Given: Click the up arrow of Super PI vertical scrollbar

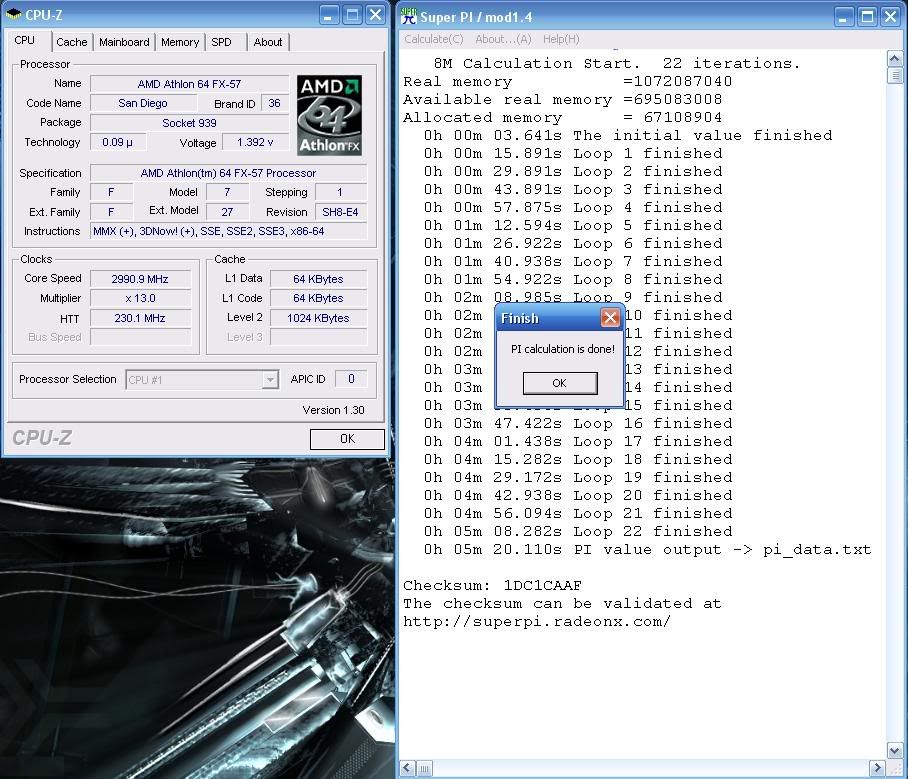Looking at the screenshot, I should pyautogui.click(x=894, y=58).
